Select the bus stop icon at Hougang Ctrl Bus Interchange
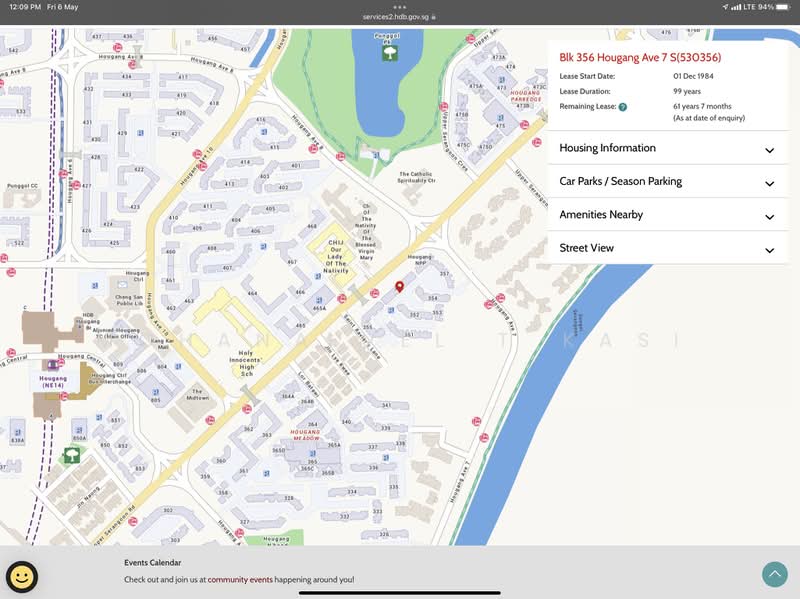The height and width of the screenshot is (599, 800). coord(64,396)
